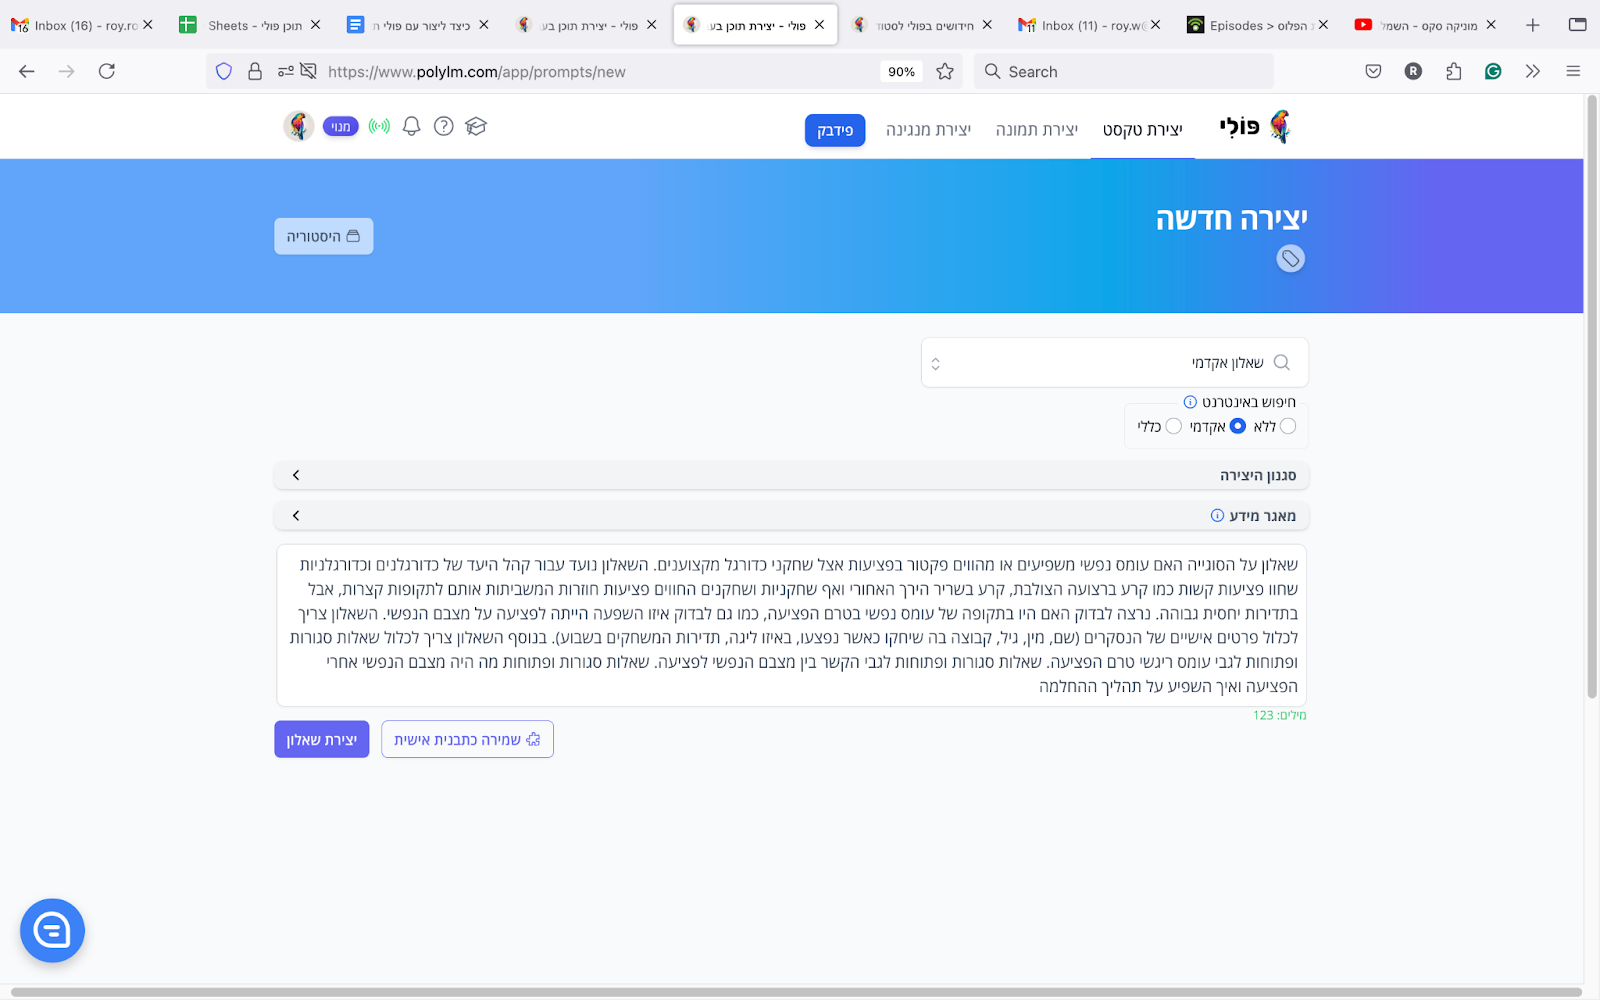Open the help question mark icon
This screenshot has width=1600, height=1000.
point(444,126)
